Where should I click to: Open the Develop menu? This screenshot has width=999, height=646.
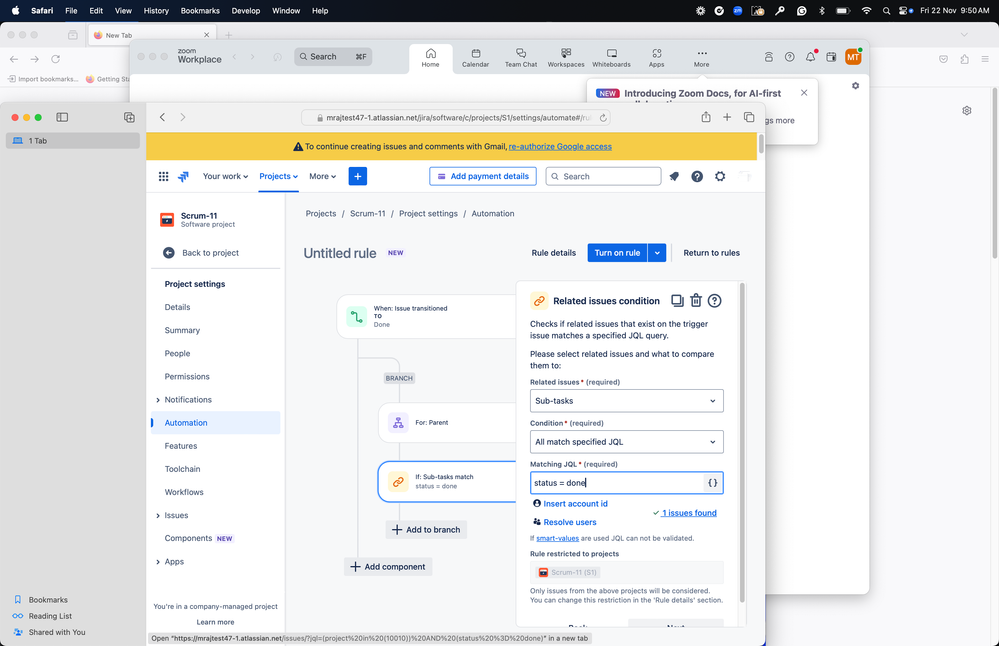click(x=246, y=11)
